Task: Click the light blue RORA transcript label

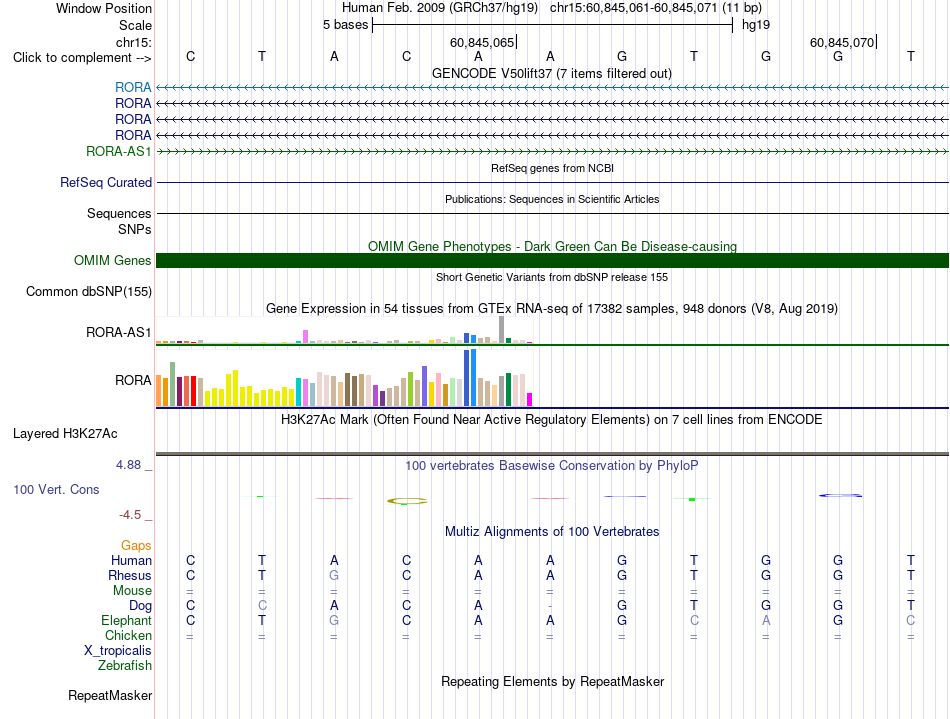Action: (133, 88)
